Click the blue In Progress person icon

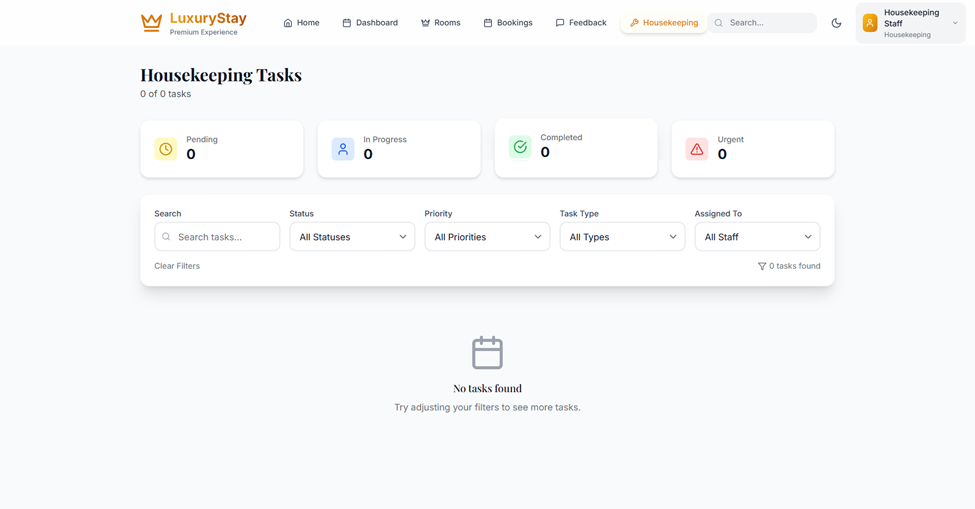click(x=343, y=149)
